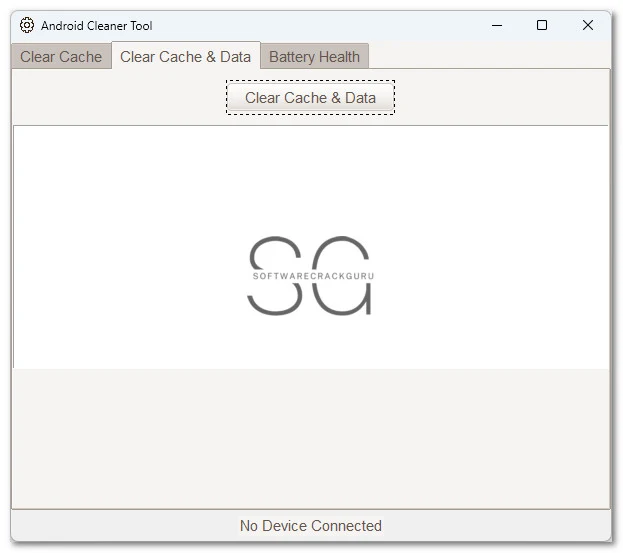Minimize the Android Cleaner Tool window

(497, 25)
